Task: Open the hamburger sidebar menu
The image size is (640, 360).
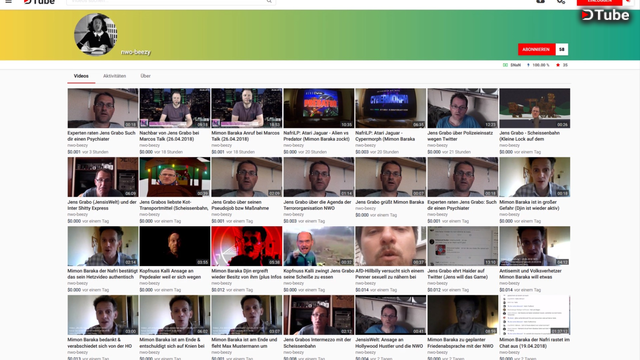Action: pos(8,2)
